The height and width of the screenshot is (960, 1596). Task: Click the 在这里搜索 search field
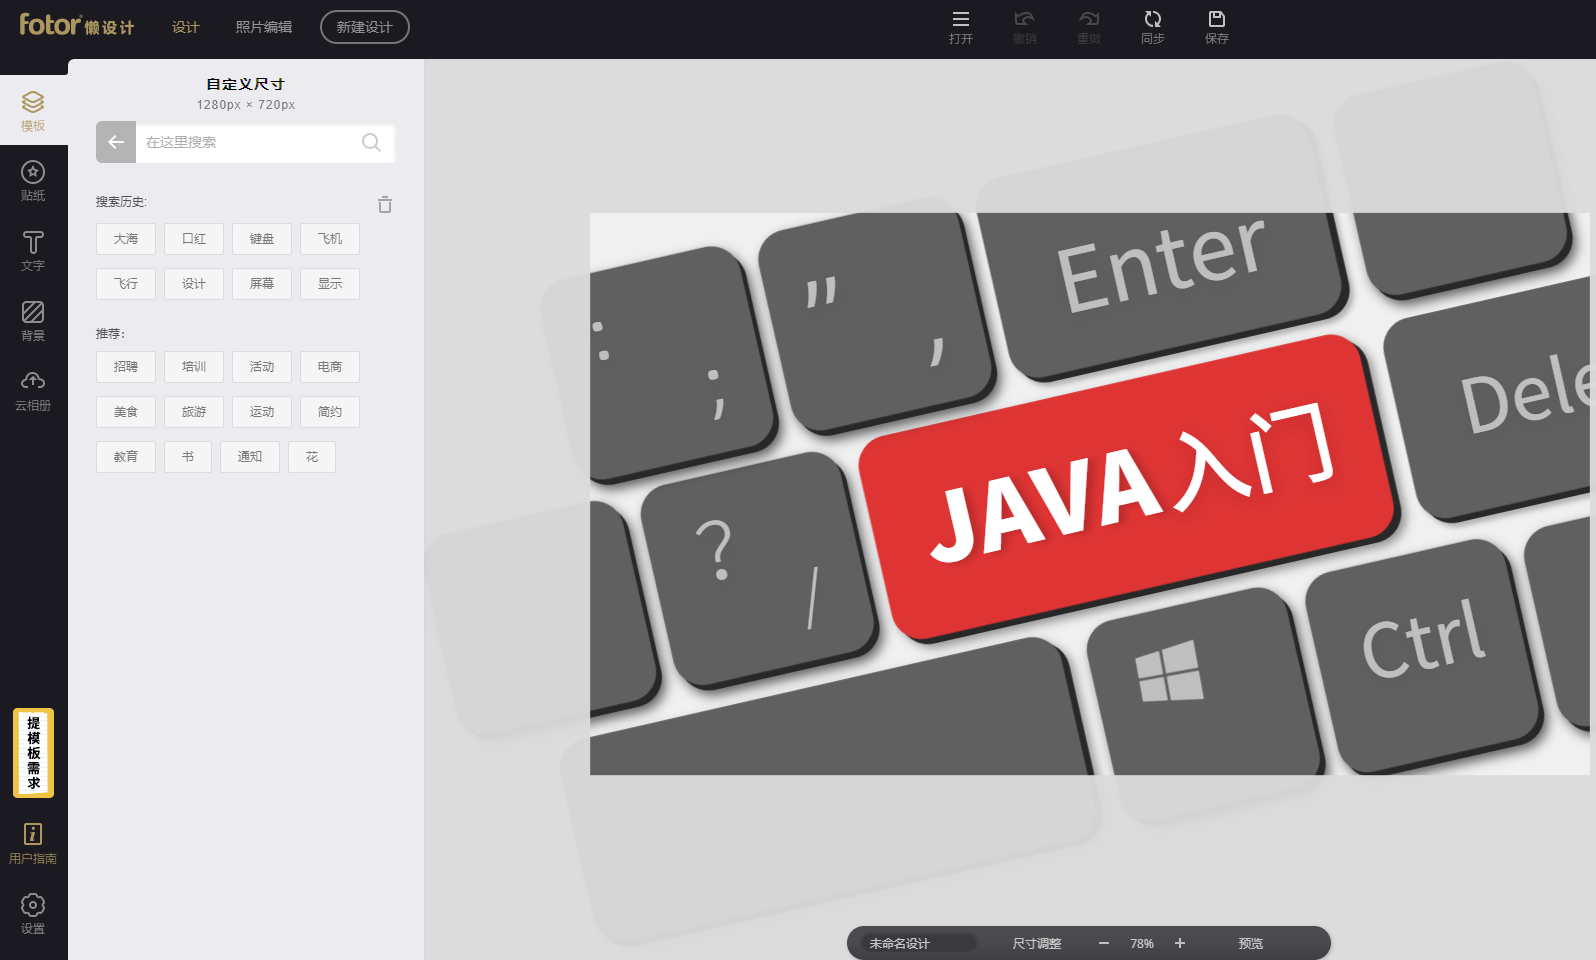point(248,142)
